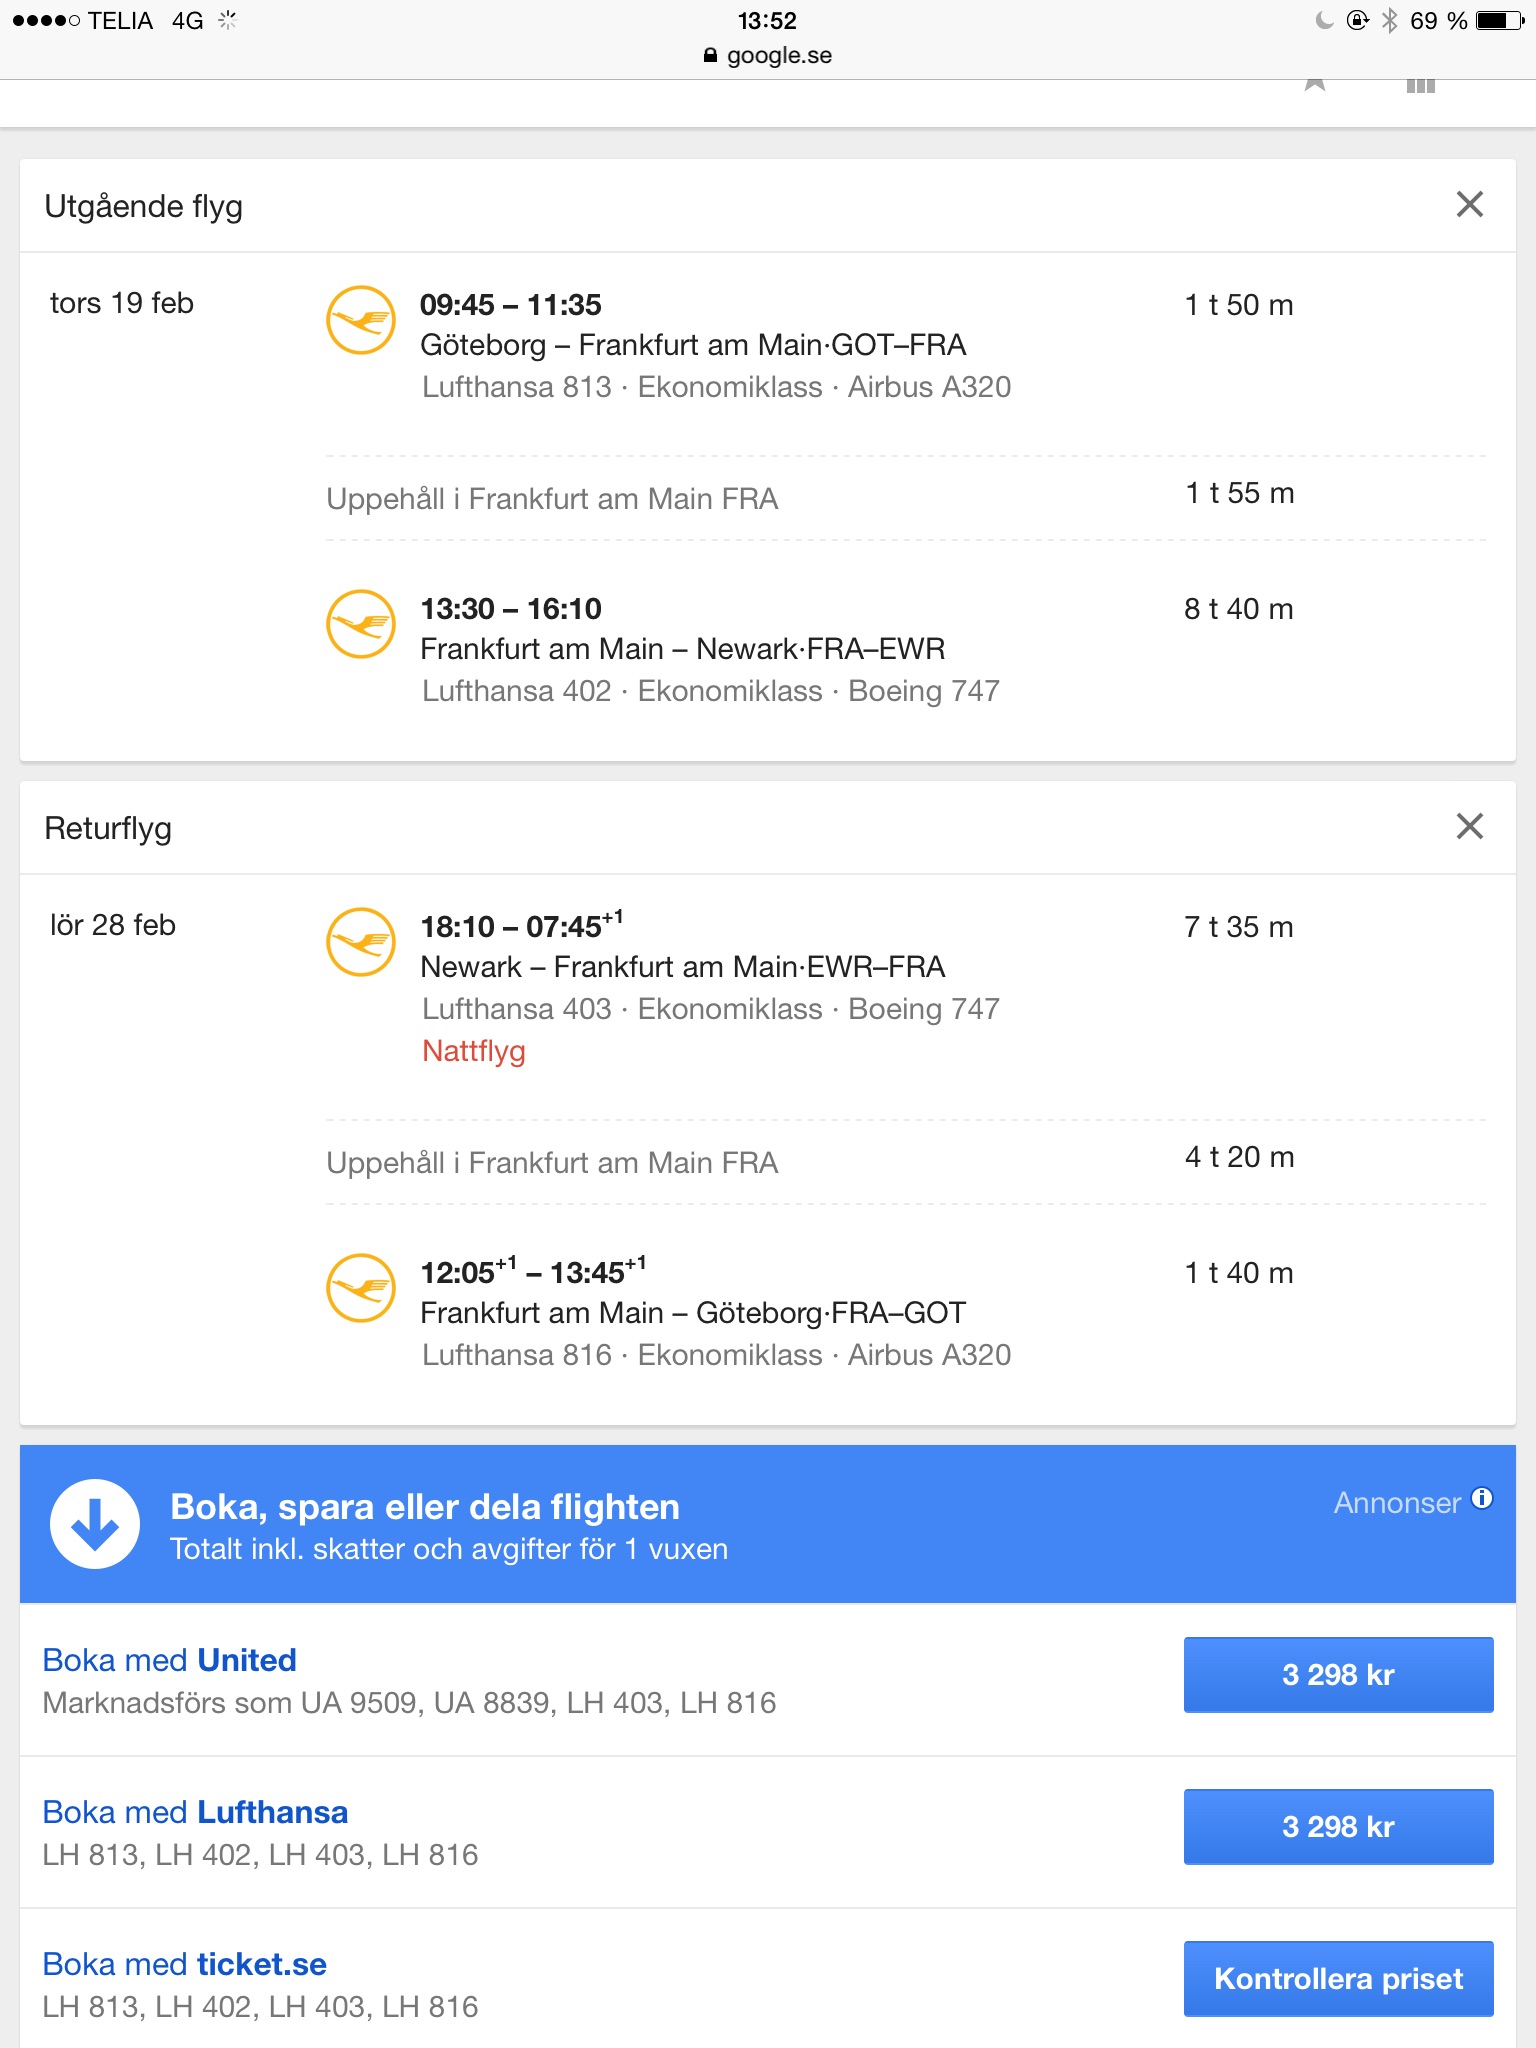Open the Boka med United link
Image resolution: width=1536 pixels, height=2048 pixels.
click(x=170, y=1660)
